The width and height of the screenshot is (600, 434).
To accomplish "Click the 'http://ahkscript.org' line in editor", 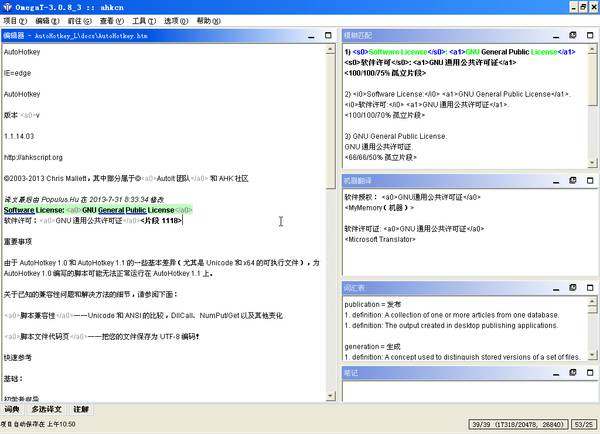I will coord(33,157).
